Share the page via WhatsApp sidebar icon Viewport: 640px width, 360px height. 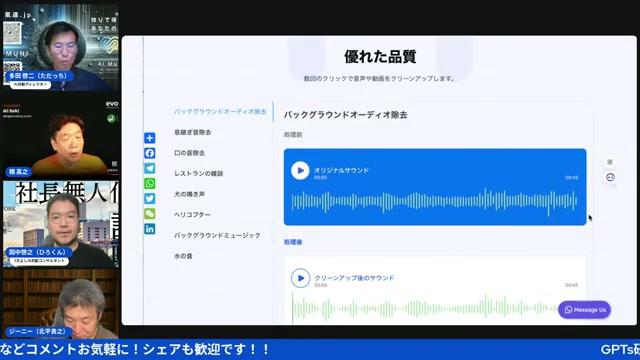pyautogui.click(x=150, y=183)
